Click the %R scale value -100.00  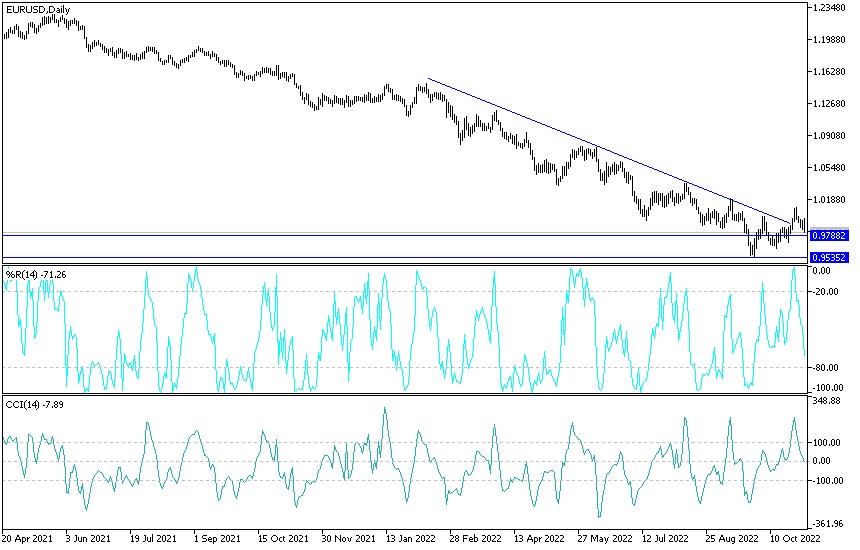pos(829,388)
